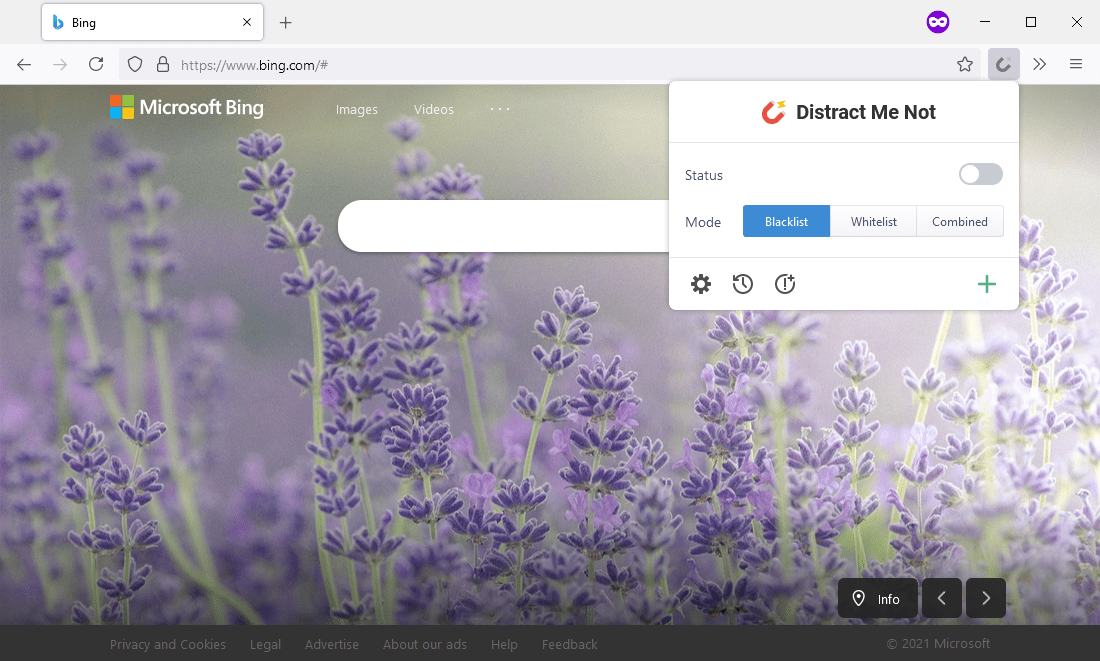
Task: Click the add-timed-exception alert icon
Action: pos(784,284)
